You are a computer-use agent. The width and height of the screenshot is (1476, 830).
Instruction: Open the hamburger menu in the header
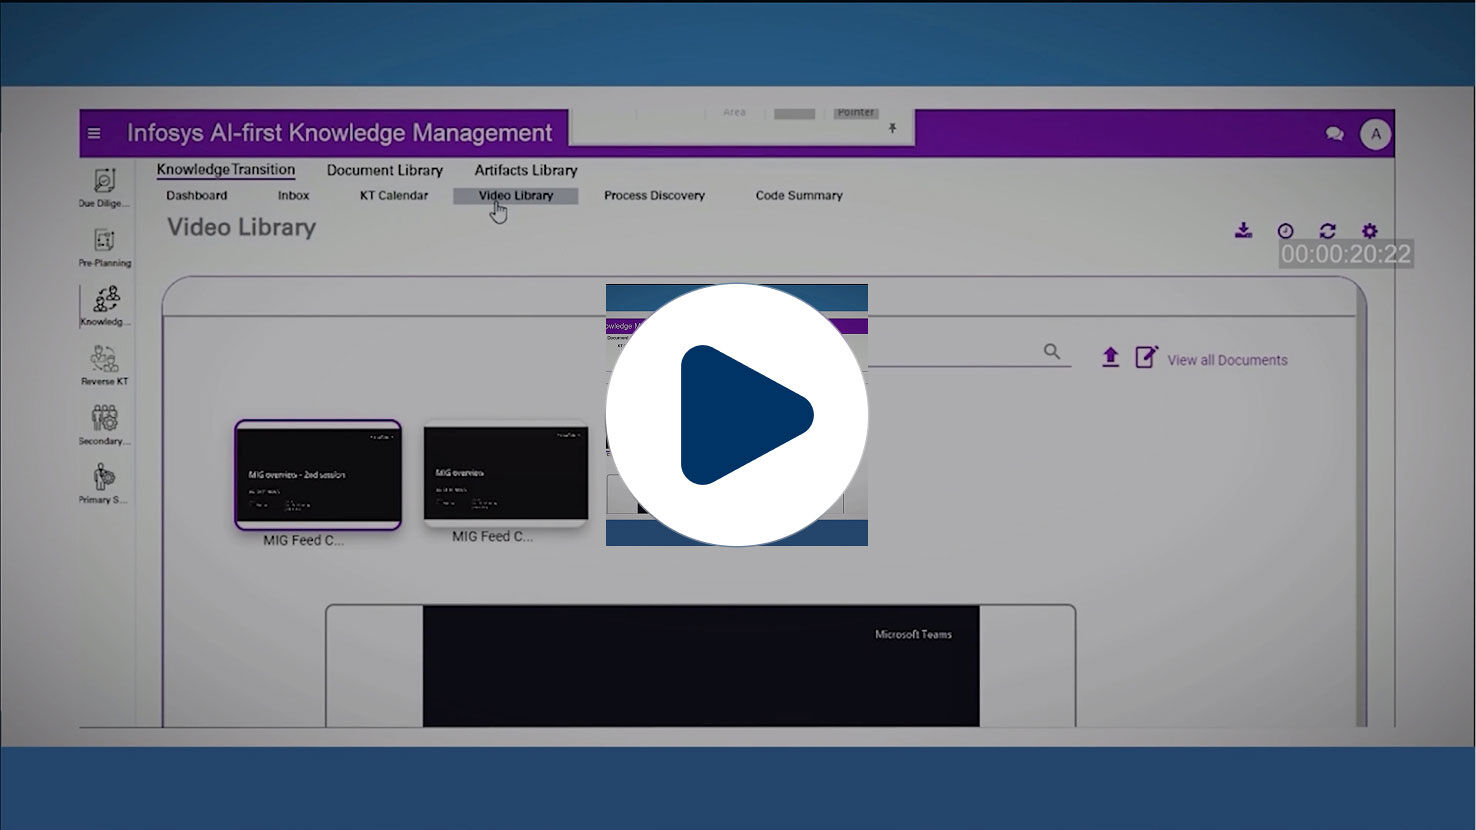(94, 133)
